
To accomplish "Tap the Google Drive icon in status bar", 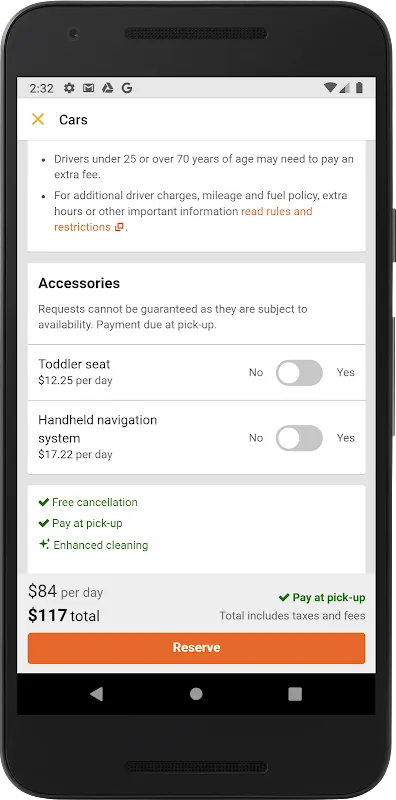I will pyautogui.click(x=107, y=88).
